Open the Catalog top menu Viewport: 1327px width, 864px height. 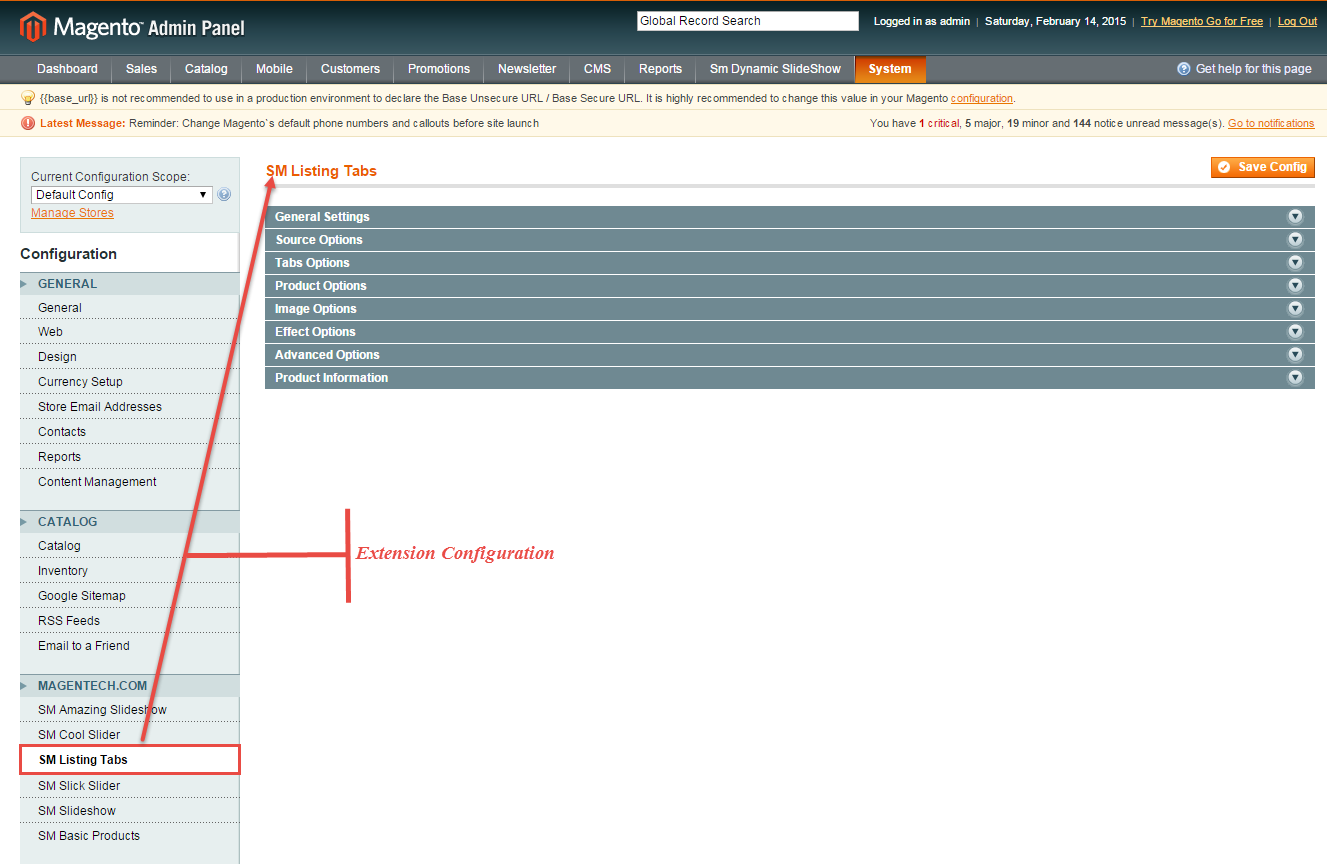click(206, 69)
